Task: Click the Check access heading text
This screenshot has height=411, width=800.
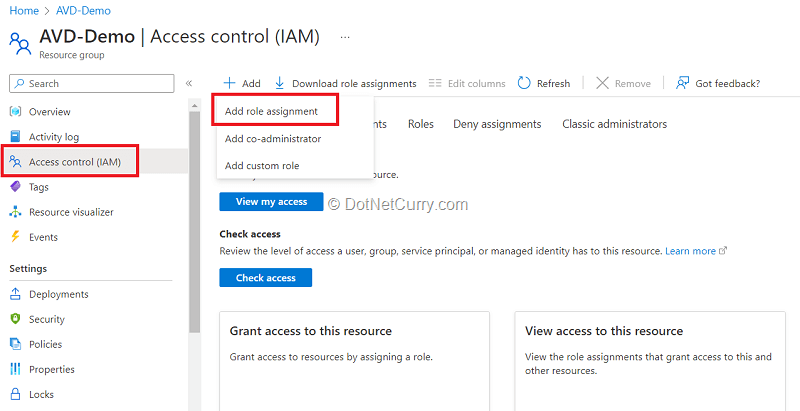Action: pos(250,234)
